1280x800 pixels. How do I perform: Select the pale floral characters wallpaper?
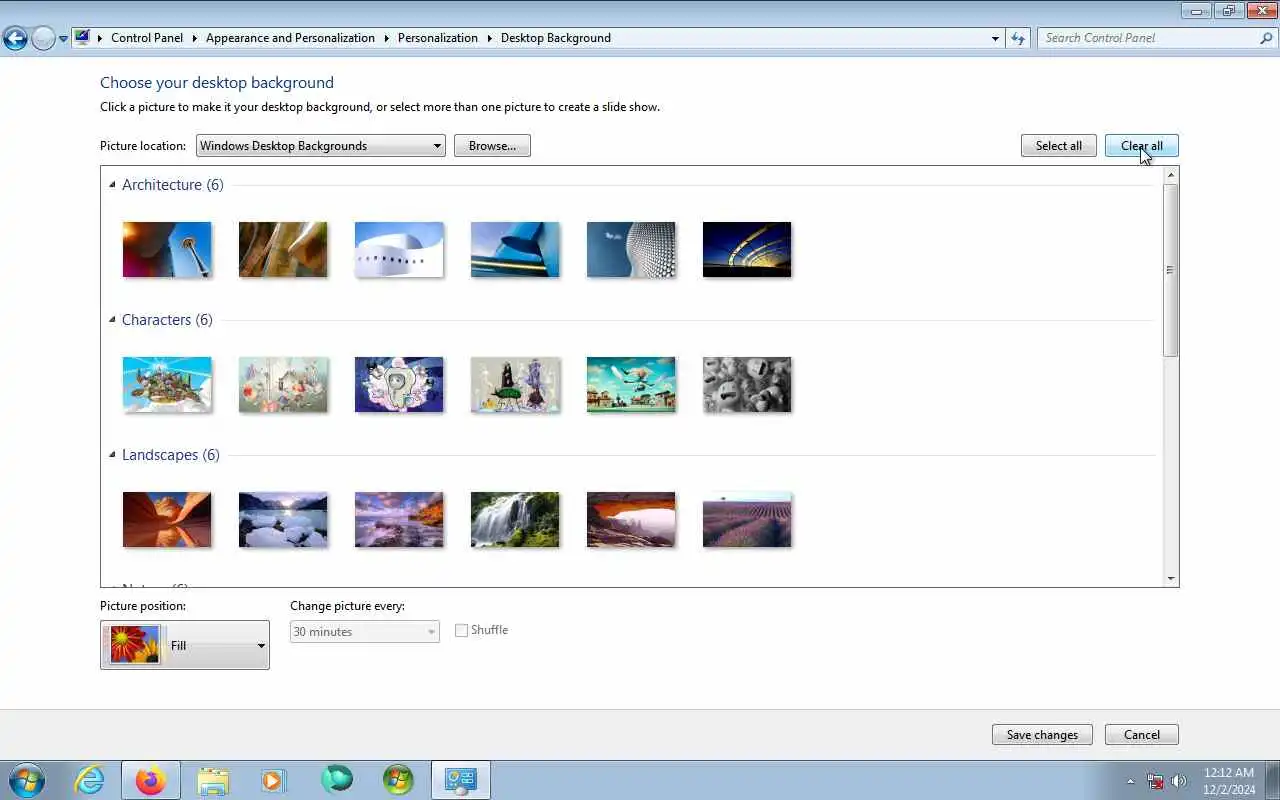(x=283, y=385)
